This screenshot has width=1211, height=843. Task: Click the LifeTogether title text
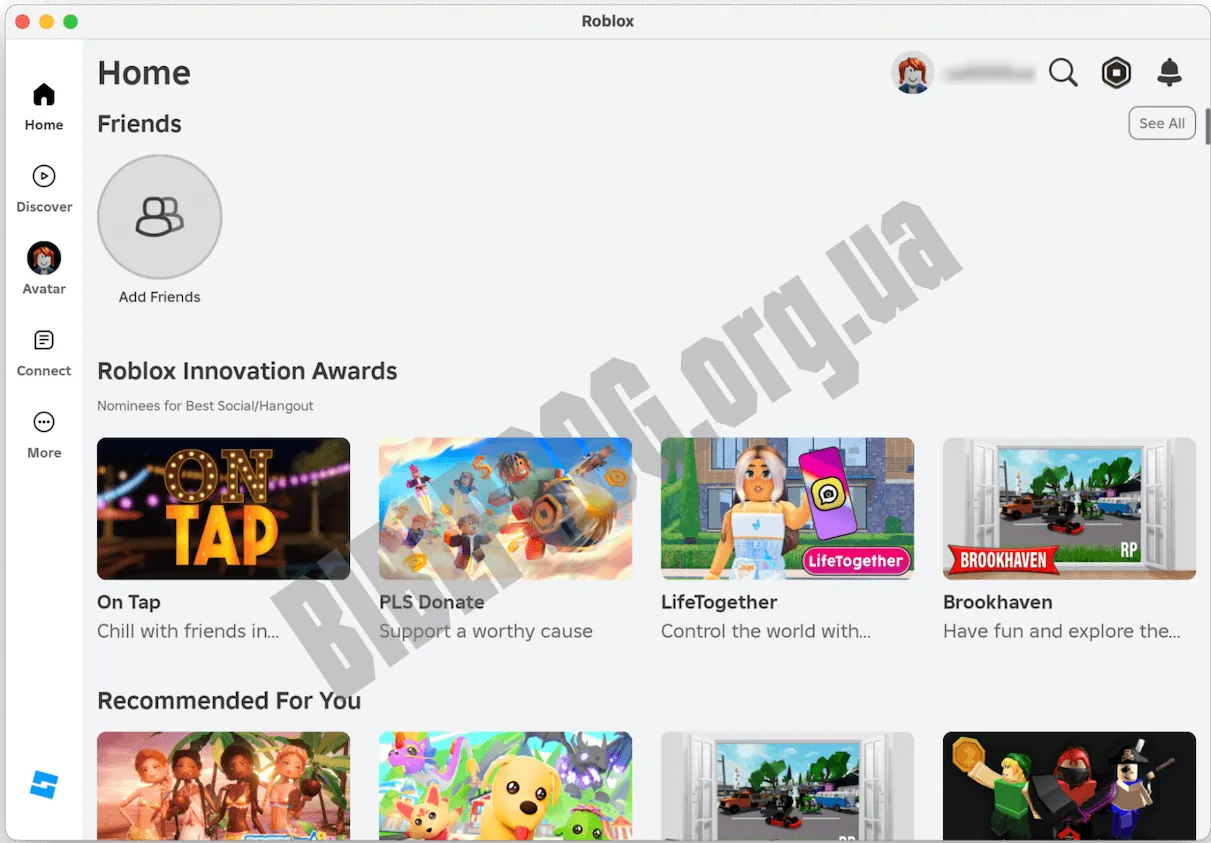(719, 602)
